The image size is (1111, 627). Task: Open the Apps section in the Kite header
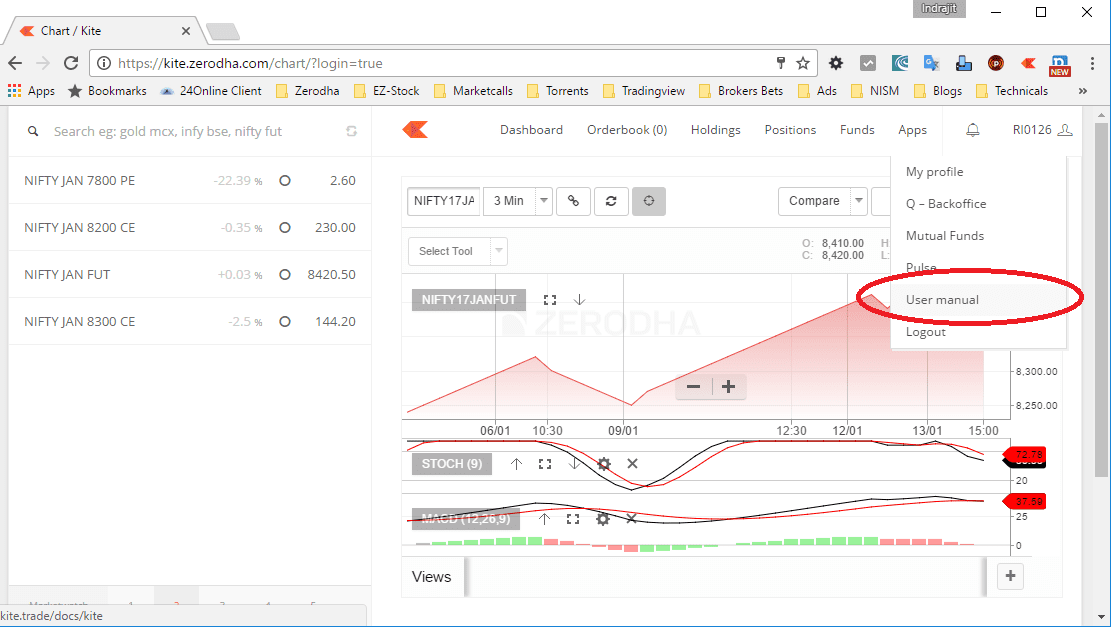point(913,130)
